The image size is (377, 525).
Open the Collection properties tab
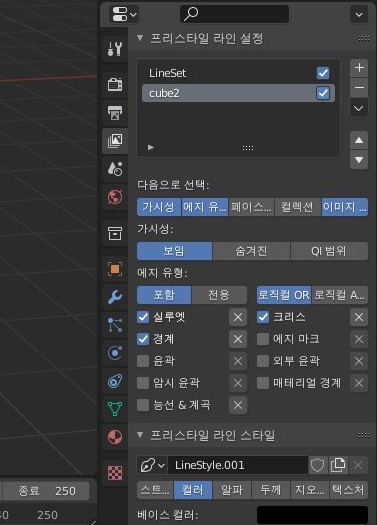tap(115, 233)
